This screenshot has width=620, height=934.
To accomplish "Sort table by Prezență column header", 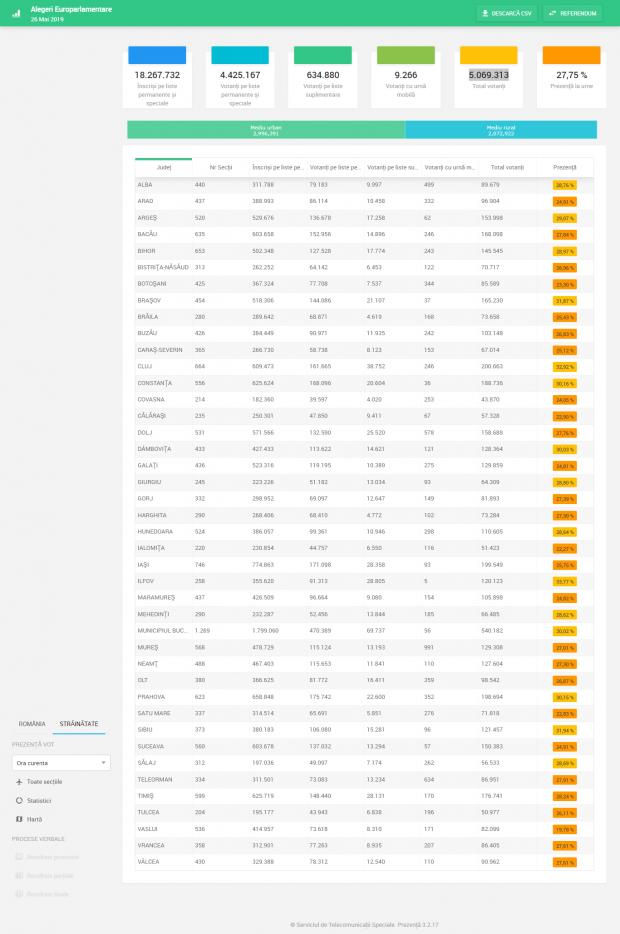I will coord(564,167).
